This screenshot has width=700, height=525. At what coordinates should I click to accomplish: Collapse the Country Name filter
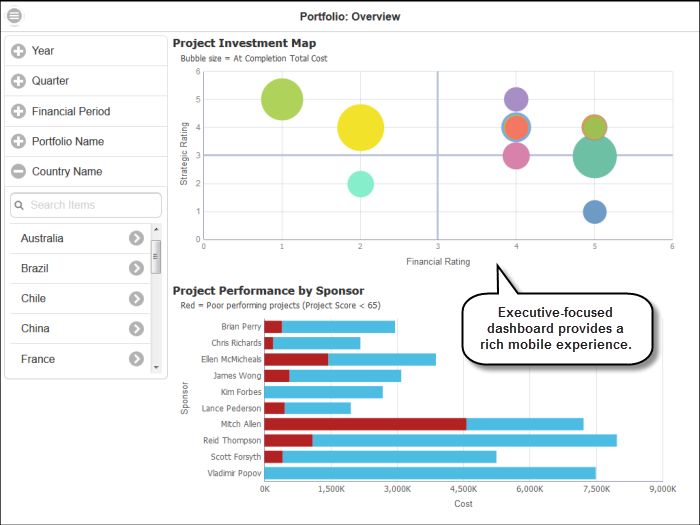click(x=18, y=171)
